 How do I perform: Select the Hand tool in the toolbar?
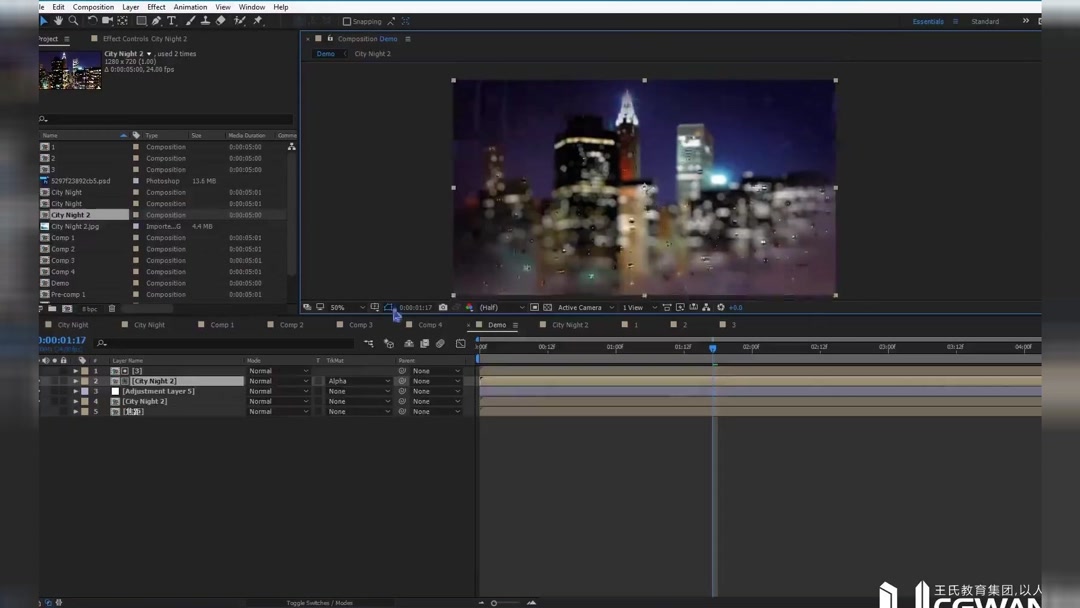(x=58, y=21)
